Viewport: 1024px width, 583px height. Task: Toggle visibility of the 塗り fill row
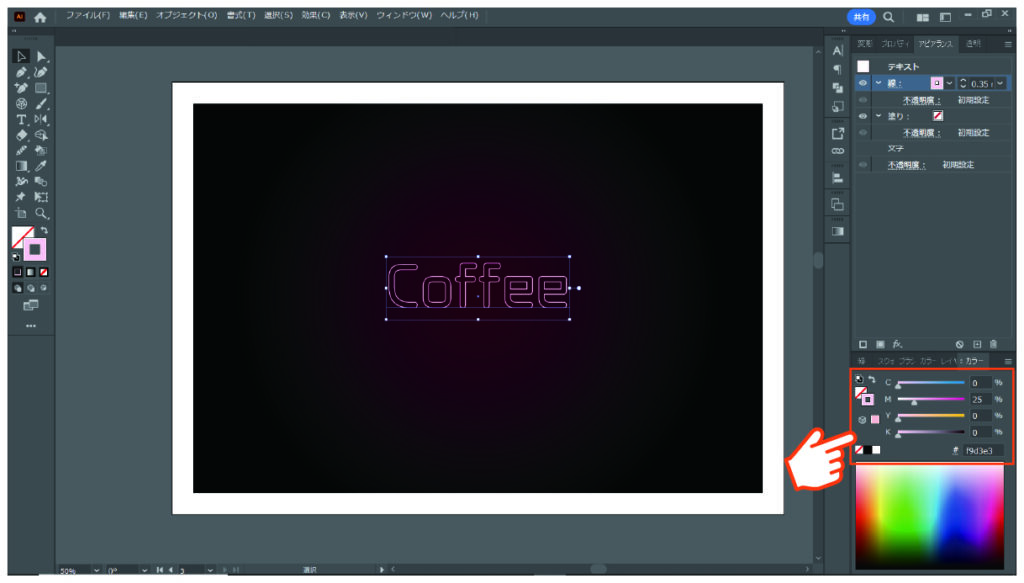tap(863, 116)
